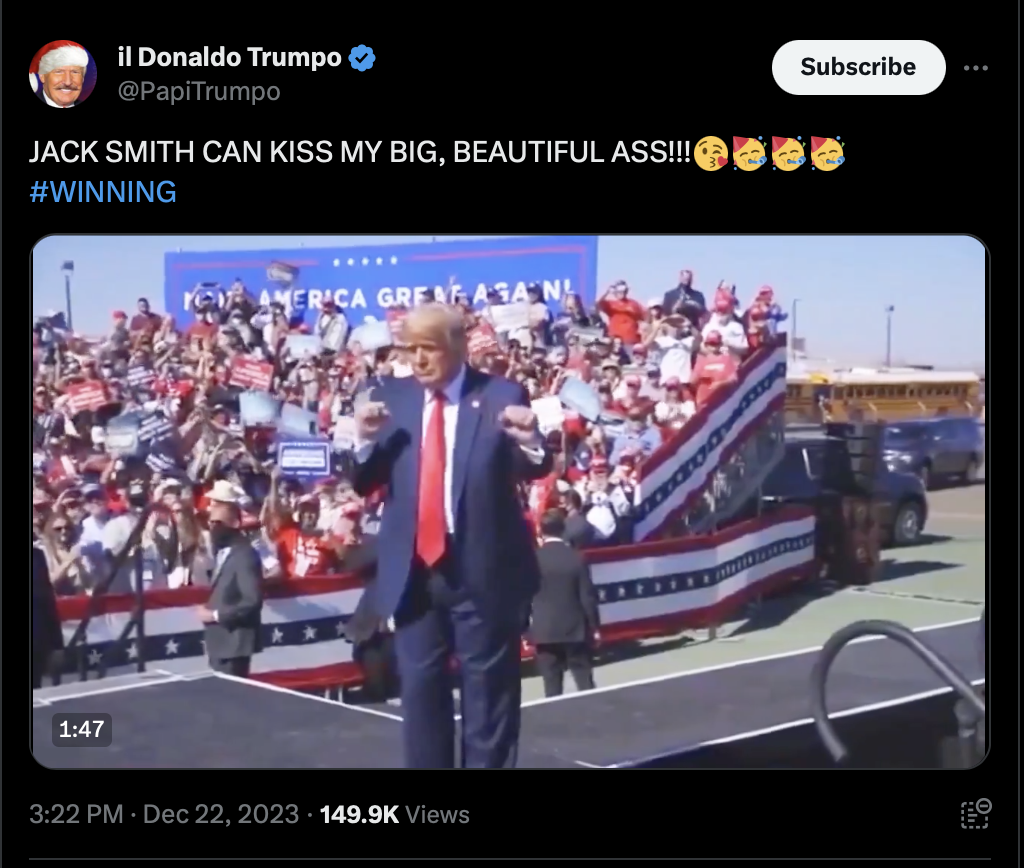Click the middle party face emoji
This screenshot has height=868, width=1024.
[x=788, y=153]
